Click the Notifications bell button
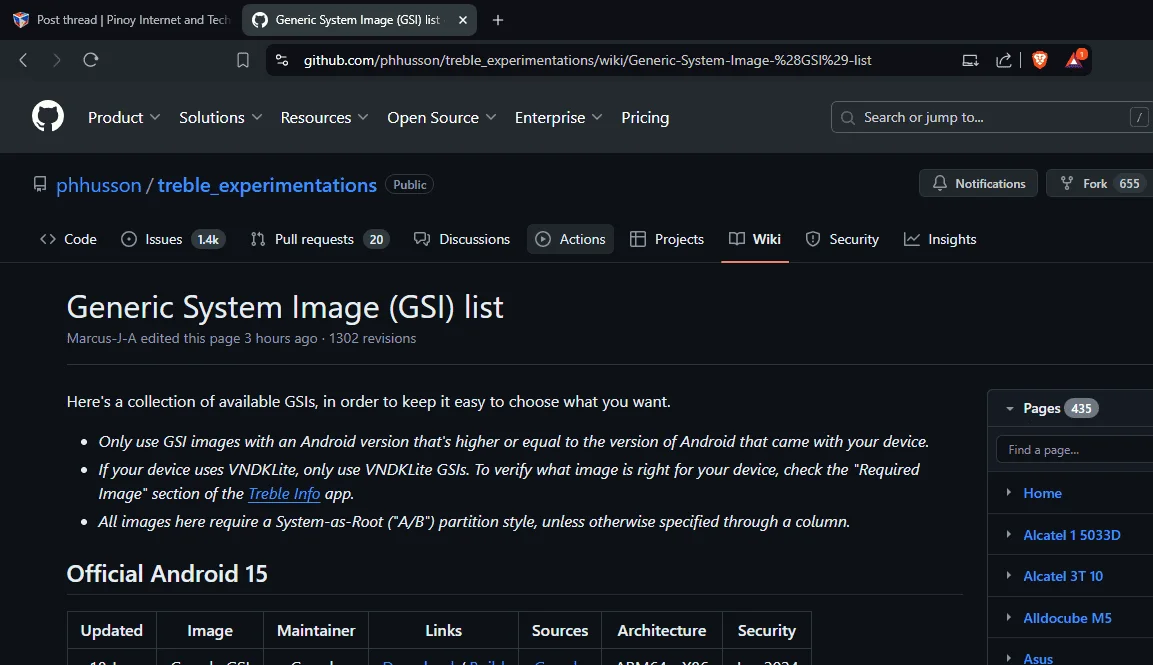Image resolution: width=1153 pixels, height=665 pixels. (978, 183)
